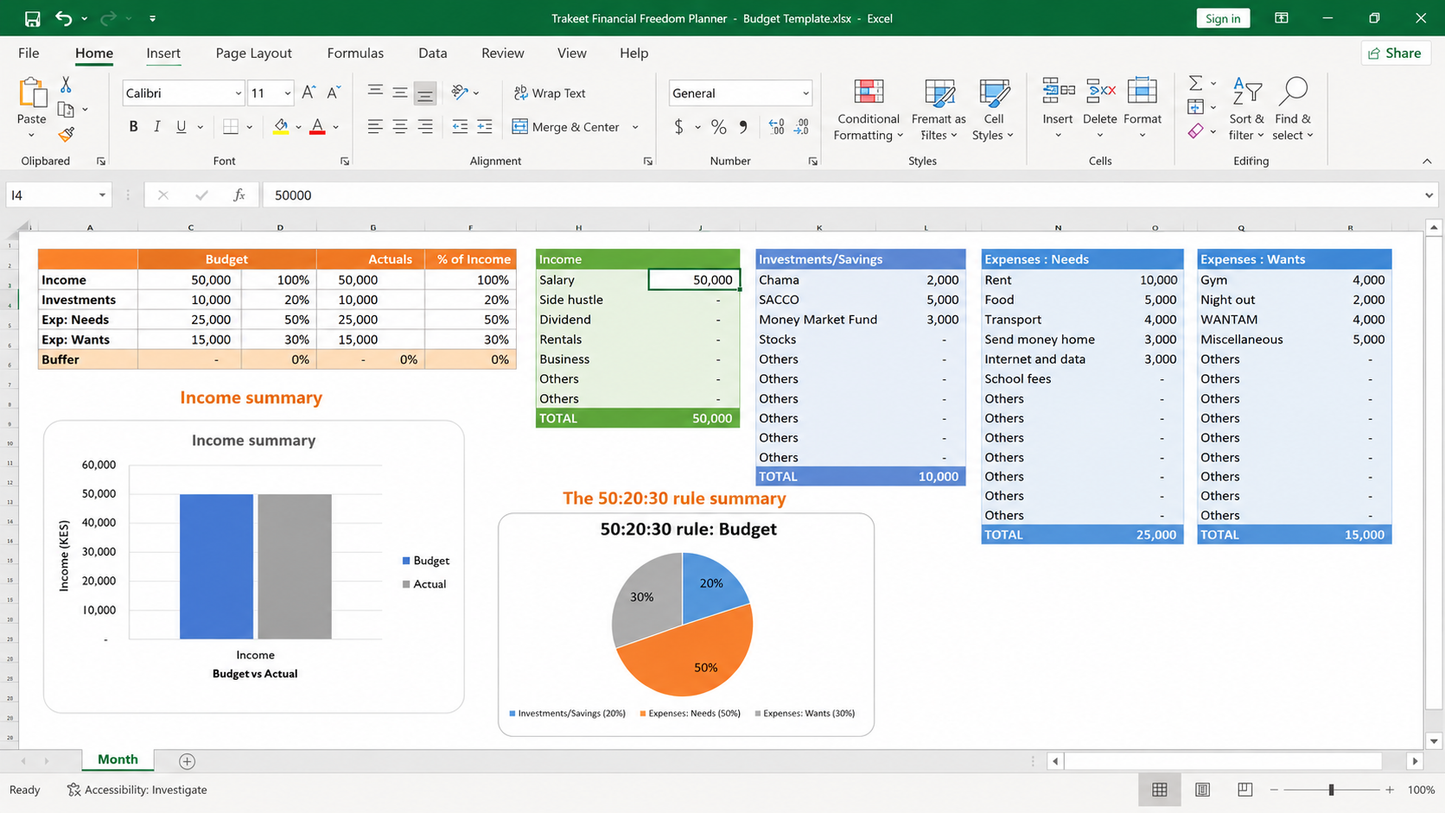Open the General number format dropdown
The image size is (1445, 813).
pyautogui.click(x=805, y=93)
